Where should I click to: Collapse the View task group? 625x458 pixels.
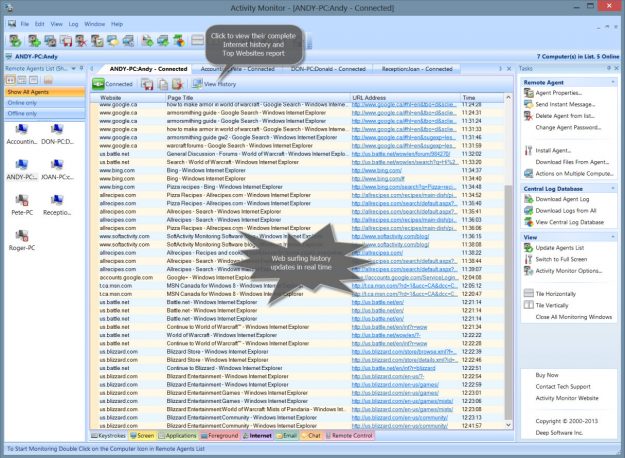612,234
